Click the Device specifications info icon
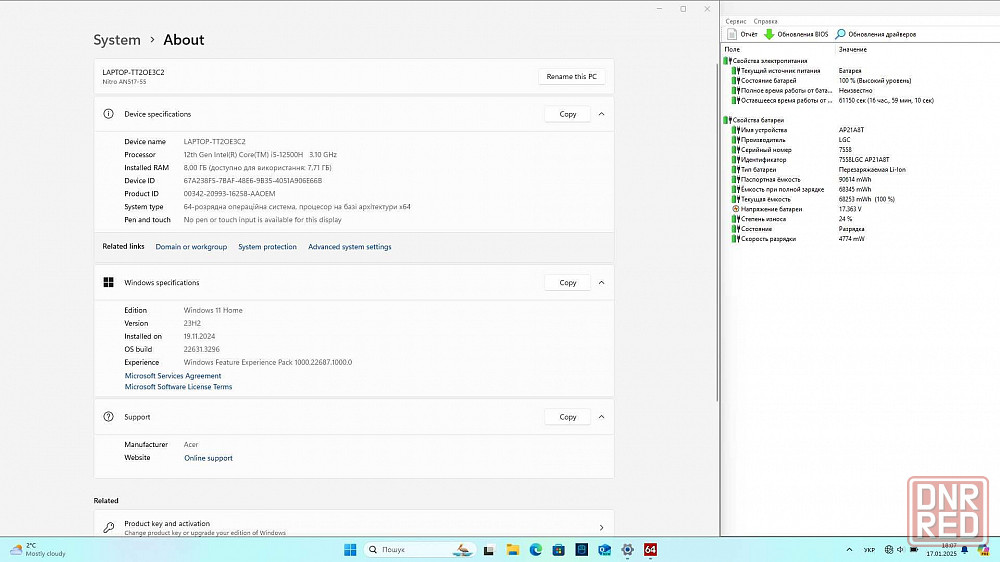Screen dimensions: 1000x562 [108, 114]
